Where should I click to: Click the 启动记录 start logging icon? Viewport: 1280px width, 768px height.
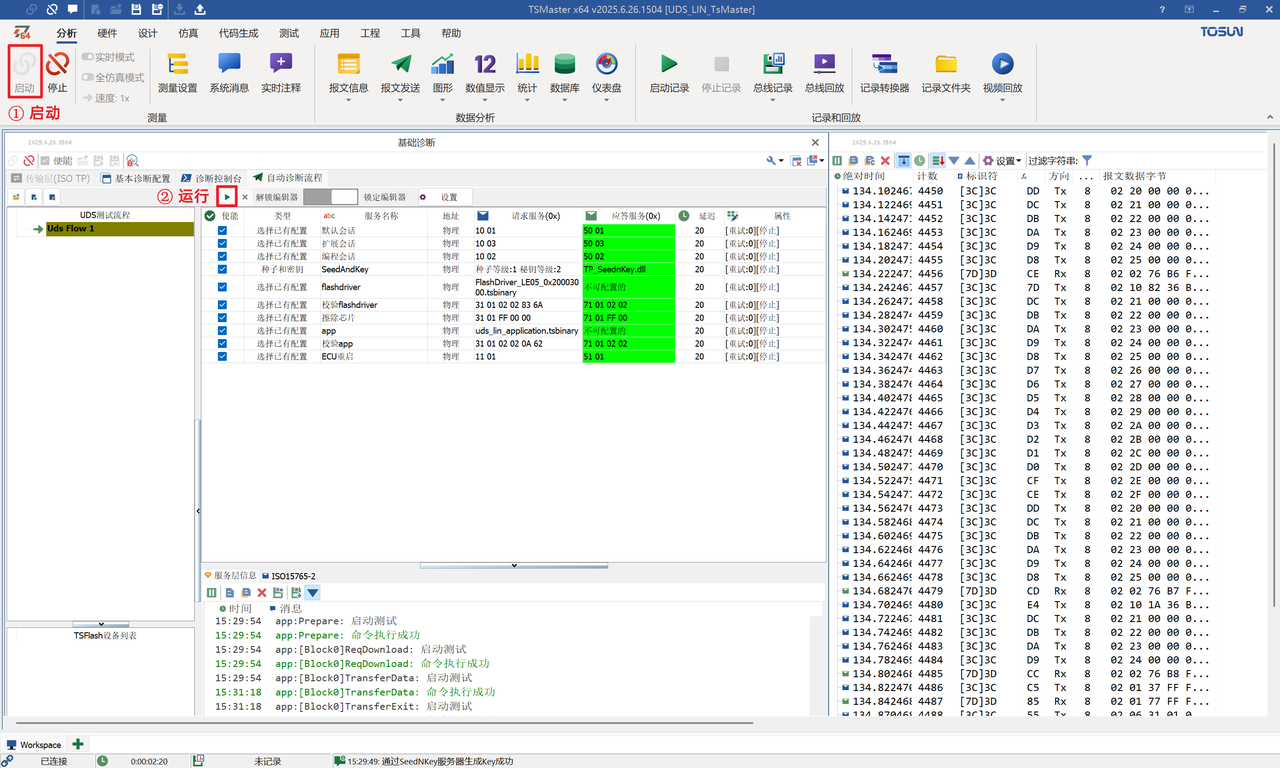(669, 70)
